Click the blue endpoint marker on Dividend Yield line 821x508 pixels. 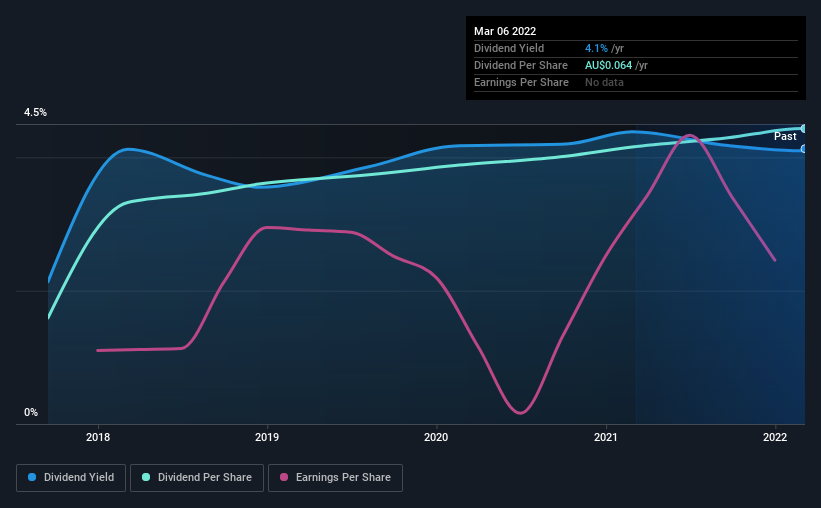click(x=804, y=149)
